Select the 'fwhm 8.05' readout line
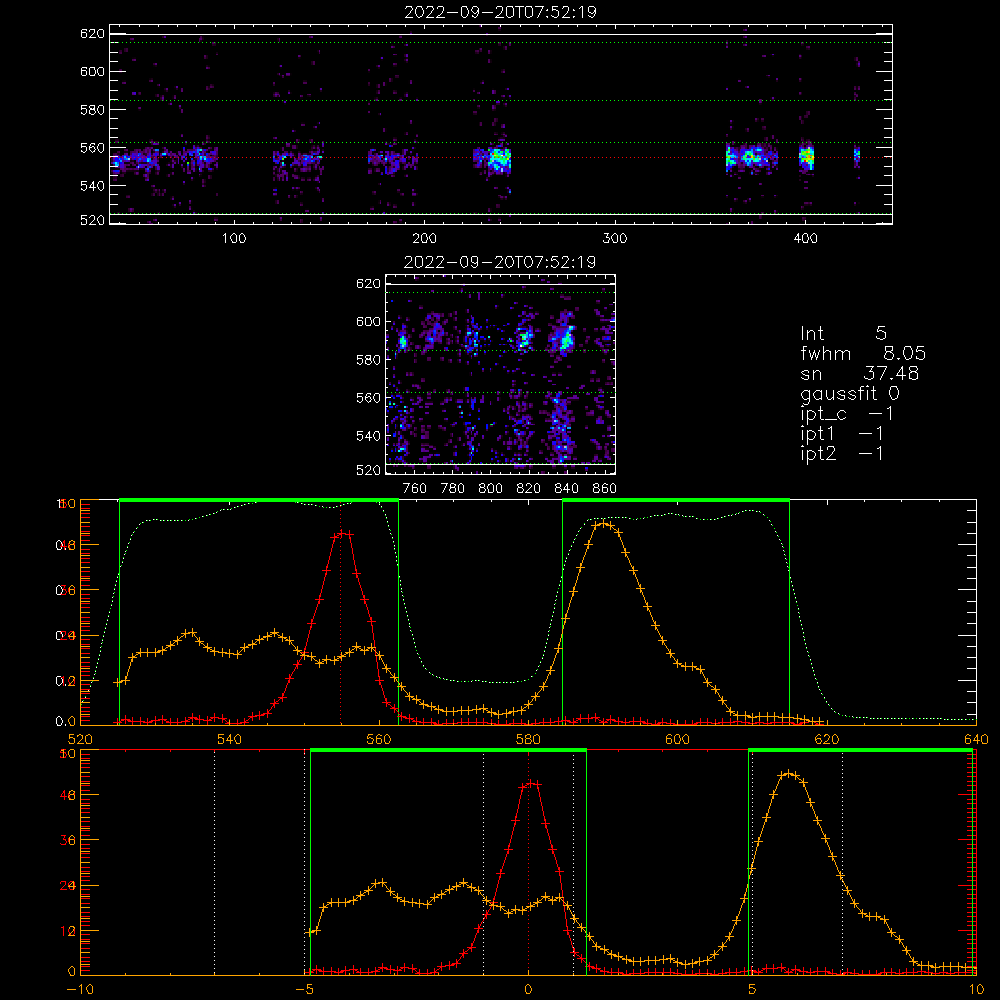The height and width of the screenshot is (1000, 1000). [863, 353]
